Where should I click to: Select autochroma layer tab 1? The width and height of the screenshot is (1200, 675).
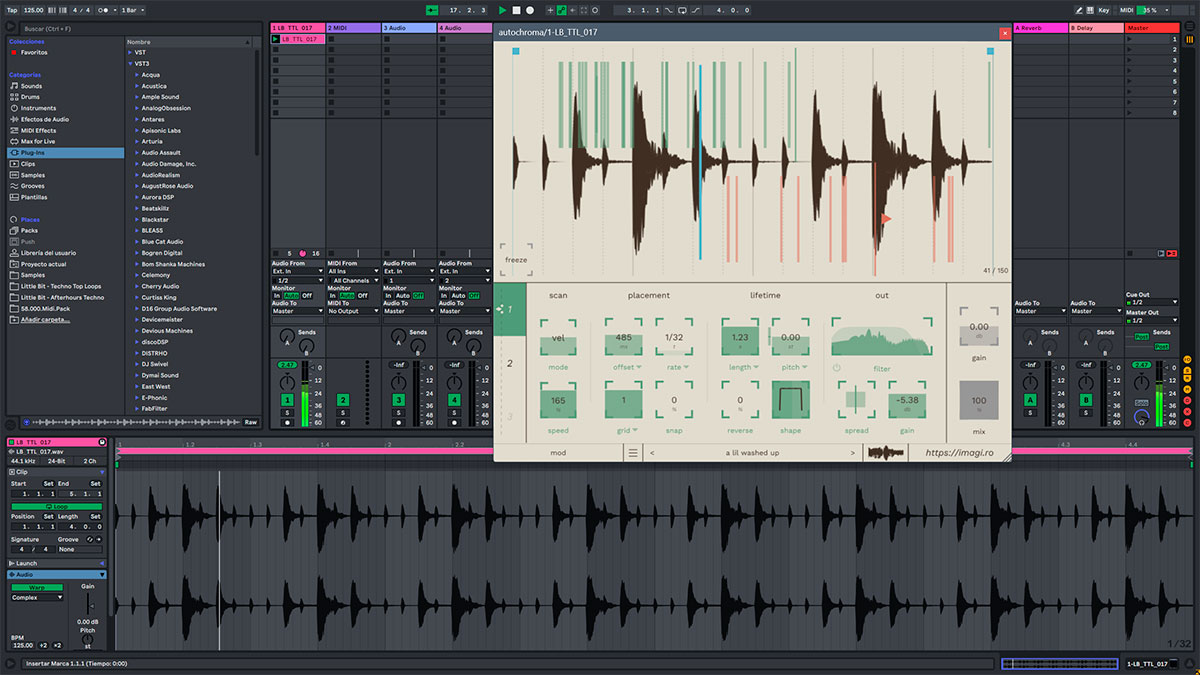pos(509,309)
